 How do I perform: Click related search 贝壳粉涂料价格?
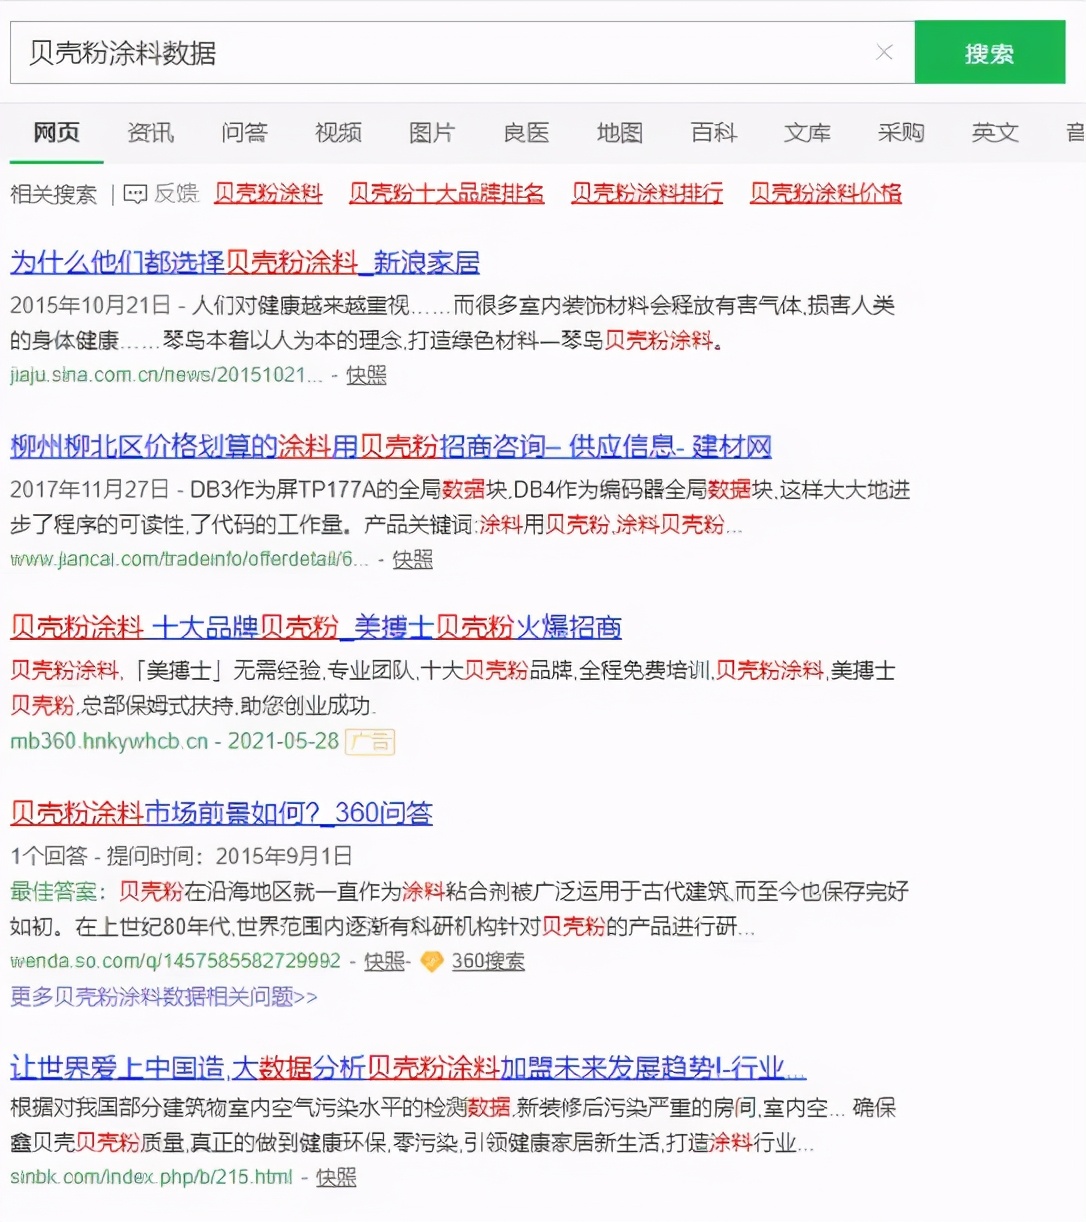coord(825,193)
